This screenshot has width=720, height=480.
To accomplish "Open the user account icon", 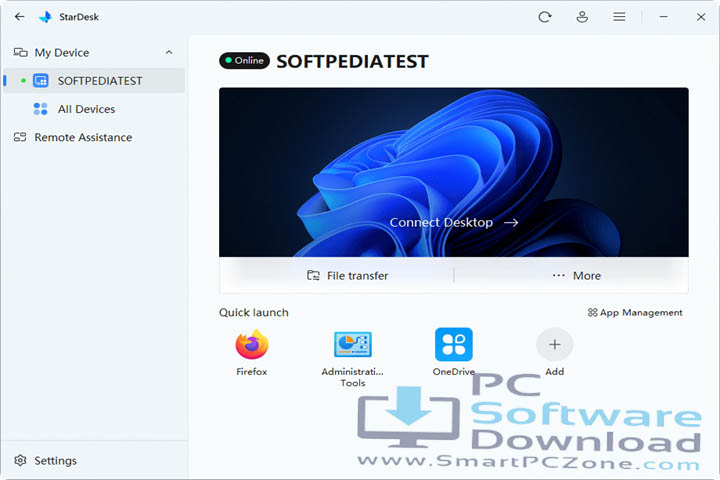I will (x=582, y=17).
